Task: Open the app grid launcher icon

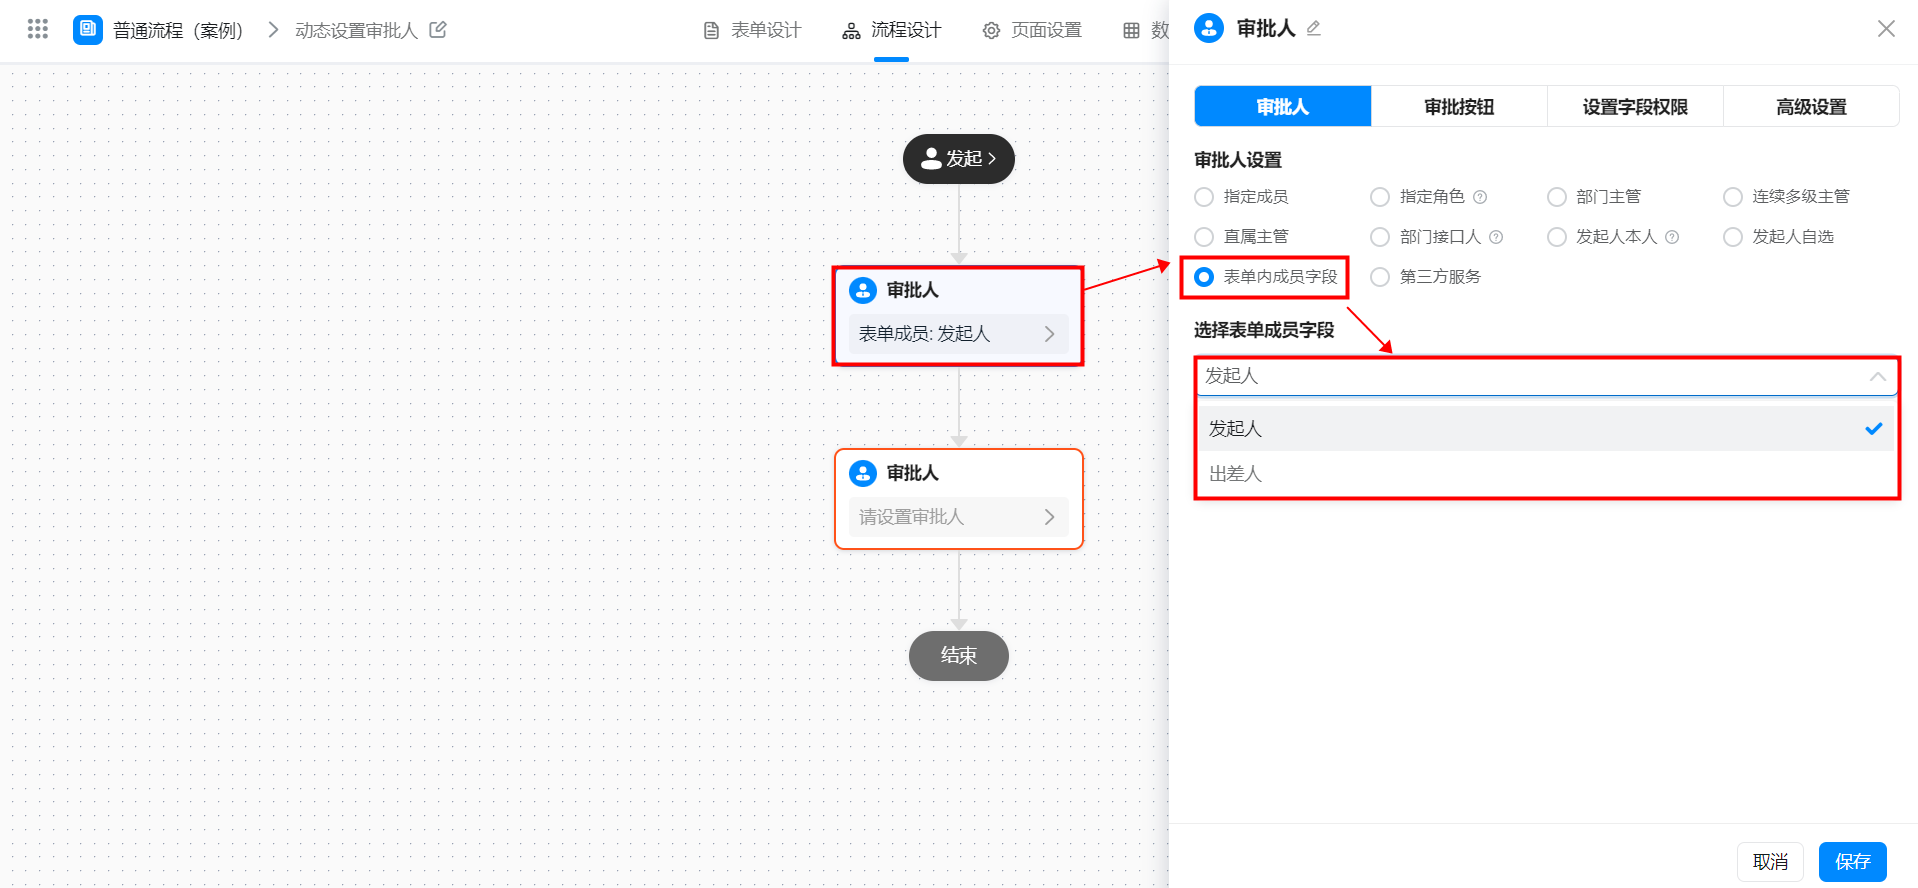Action: point(38,29)
